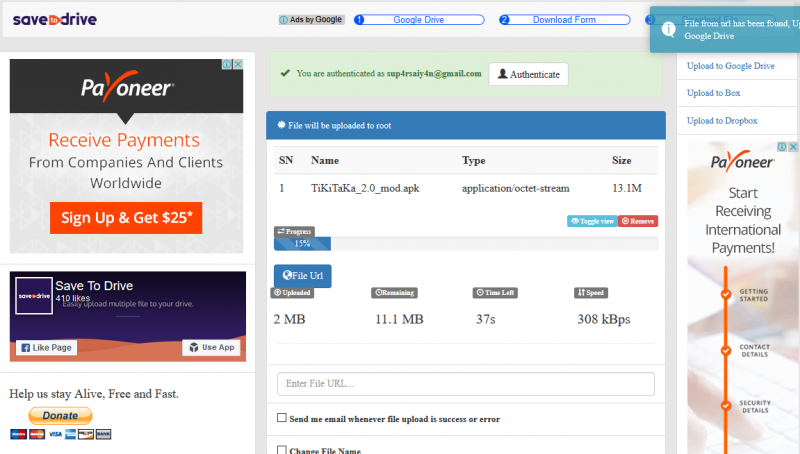Click the Use App button
800x454 pixels.
click(211, 347)
